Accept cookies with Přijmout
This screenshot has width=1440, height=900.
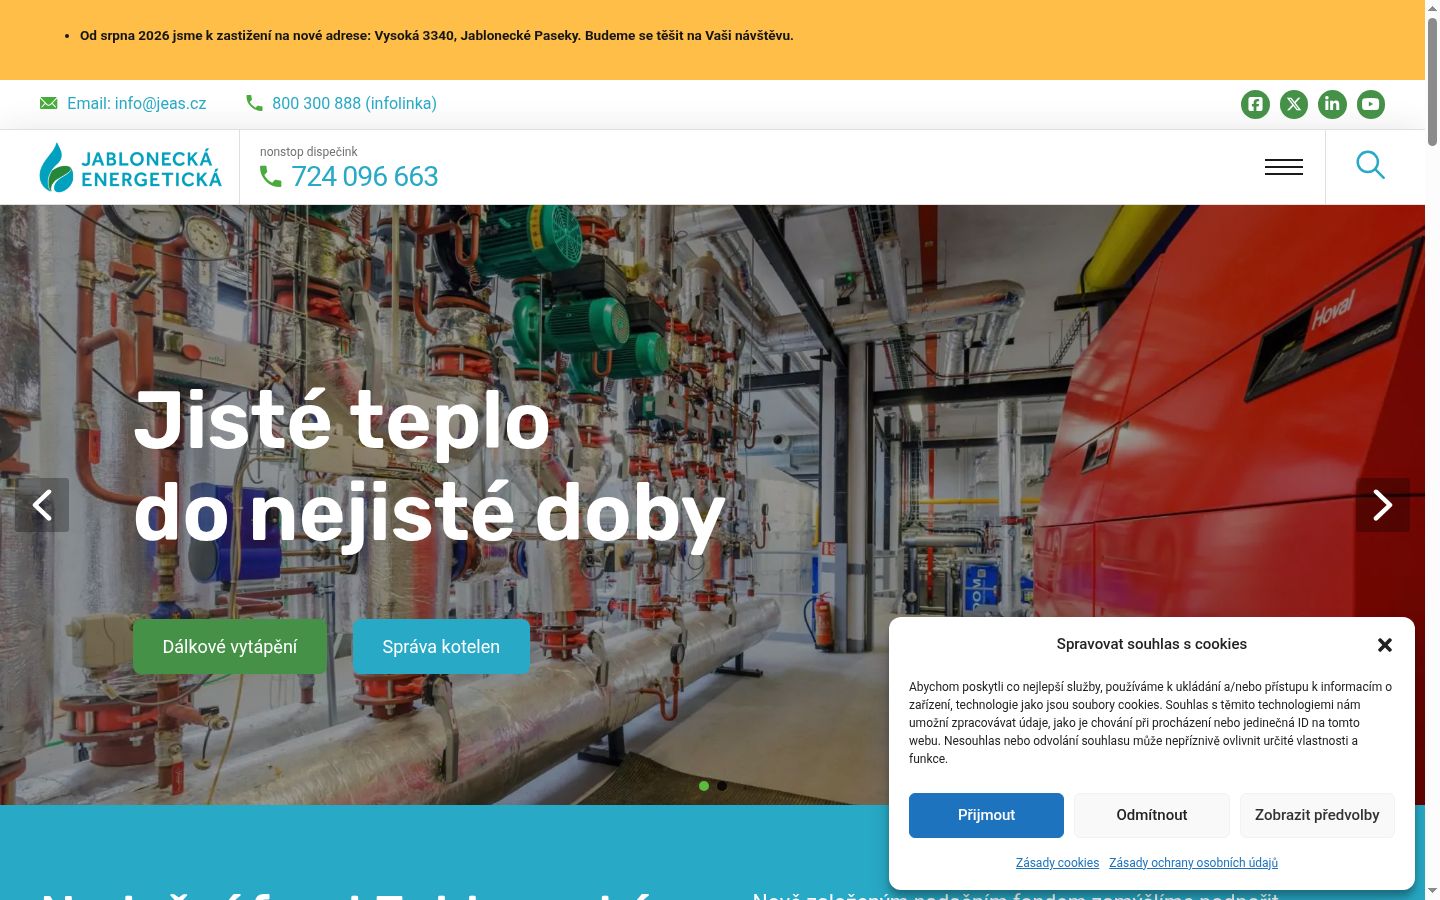(986, 815)
